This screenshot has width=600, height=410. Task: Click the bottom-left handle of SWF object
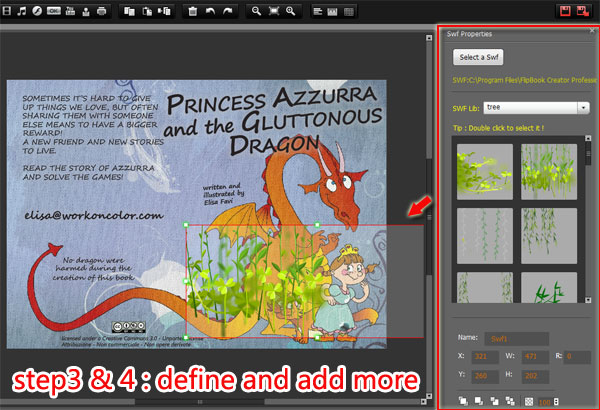[x=186, y=338]
